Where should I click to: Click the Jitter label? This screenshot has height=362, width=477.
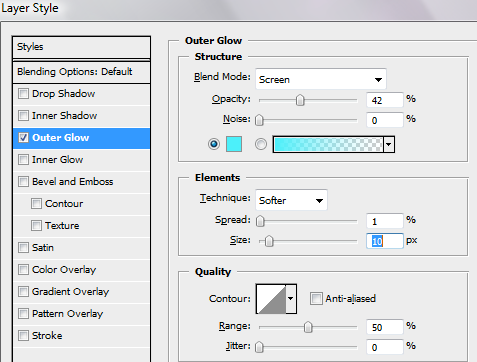pos(238,346)
